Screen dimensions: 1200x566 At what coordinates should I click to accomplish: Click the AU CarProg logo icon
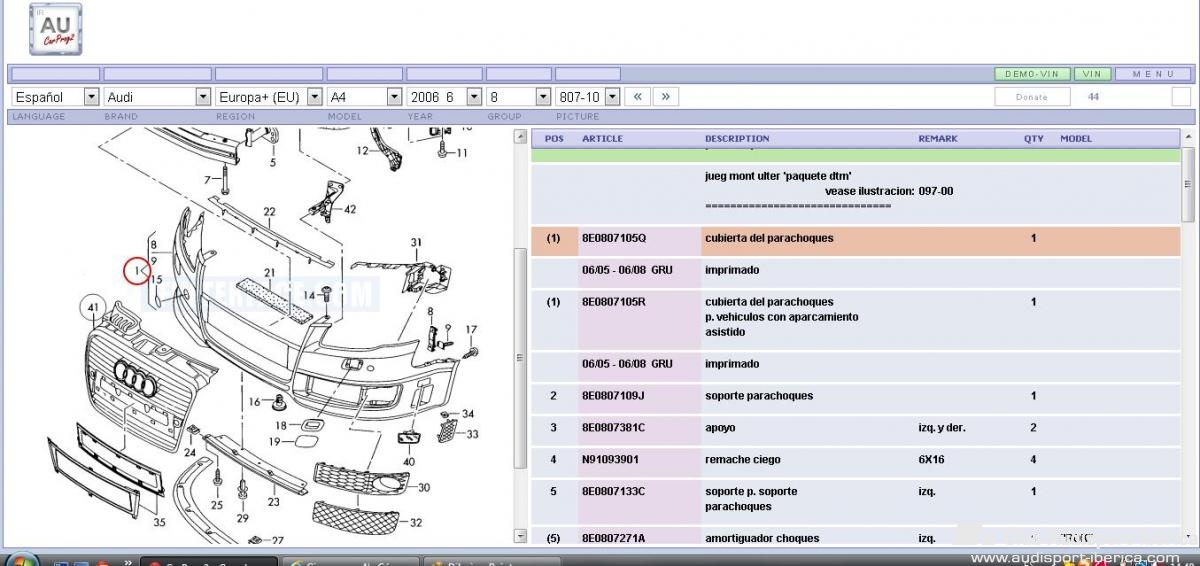56,29
